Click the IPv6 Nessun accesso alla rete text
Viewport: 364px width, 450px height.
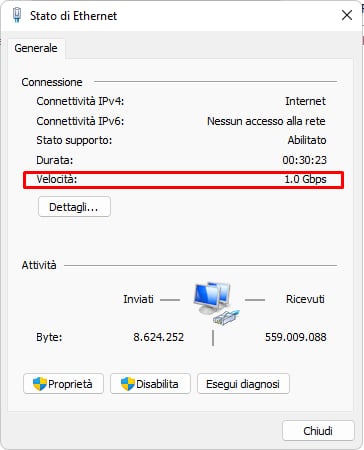tap(266, 121)
